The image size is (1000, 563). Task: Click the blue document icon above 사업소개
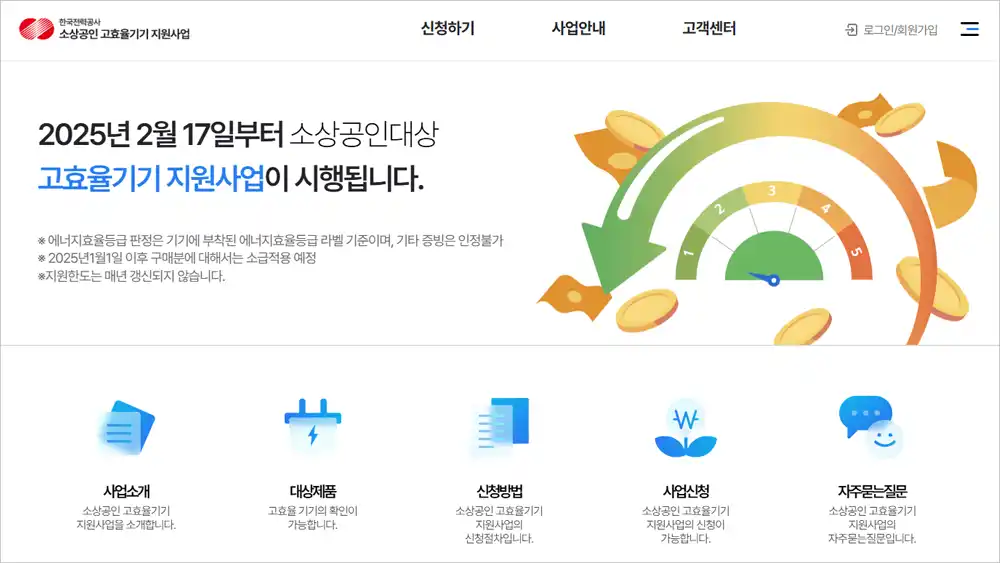[x=126, y=428]
